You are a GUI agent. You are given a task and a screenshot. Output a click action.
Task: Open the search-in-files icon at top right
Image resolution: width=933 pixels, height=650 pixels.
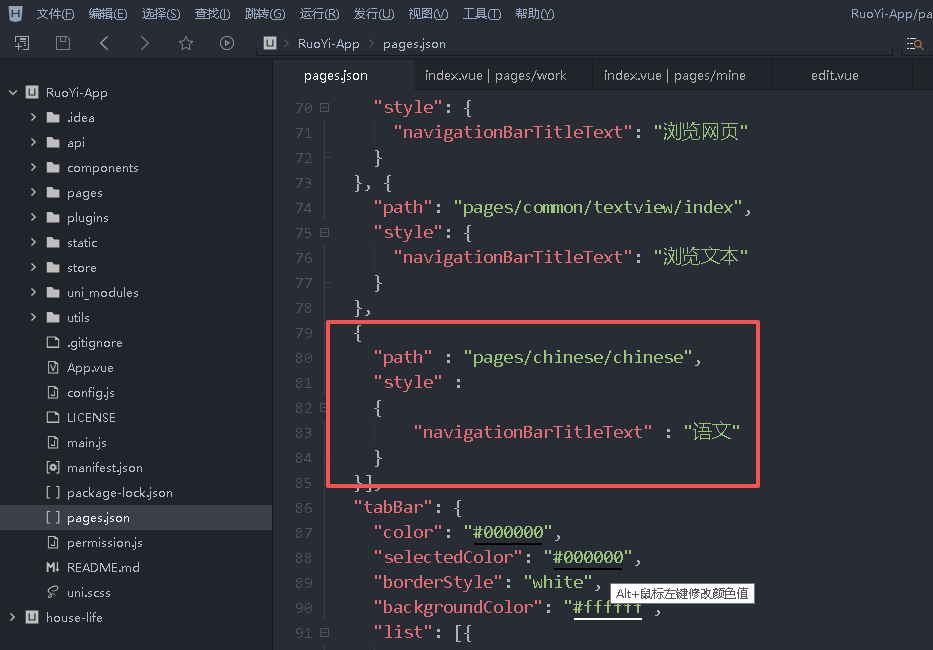coord(913,43)
